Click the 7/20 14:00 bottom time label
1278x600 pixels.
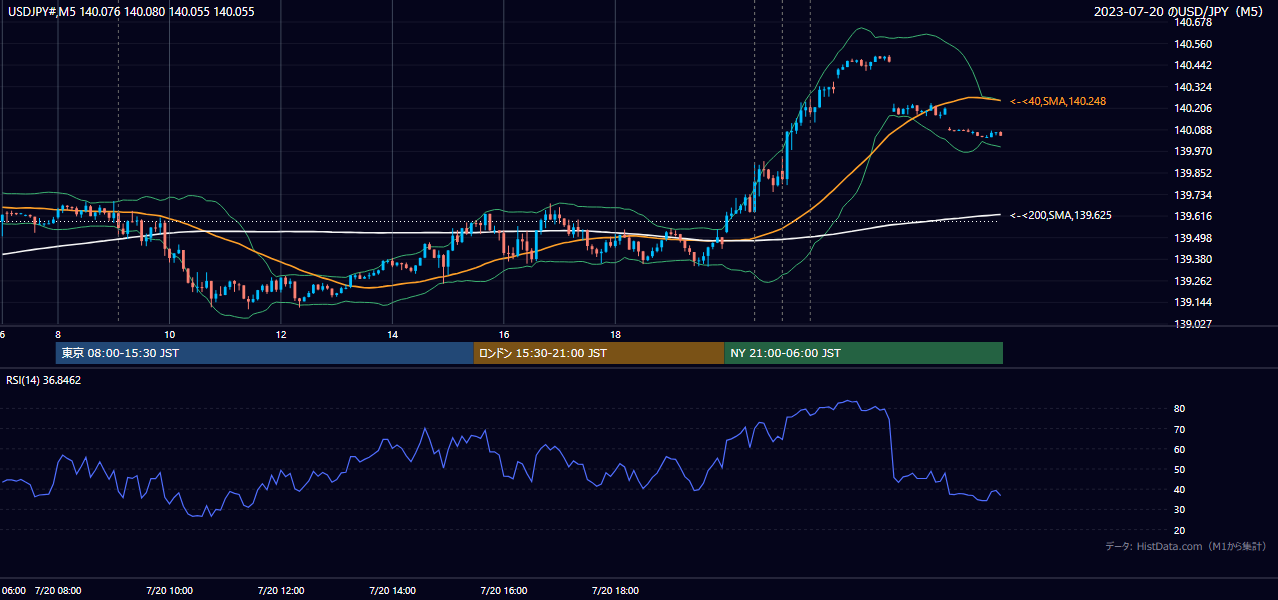click(x=393, y=590)
